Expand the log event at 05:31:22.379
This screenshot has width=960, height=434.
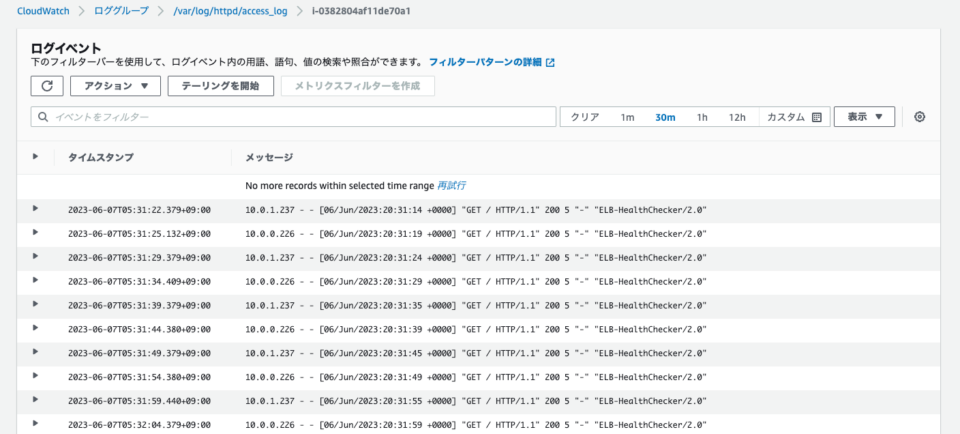[36, 209]
